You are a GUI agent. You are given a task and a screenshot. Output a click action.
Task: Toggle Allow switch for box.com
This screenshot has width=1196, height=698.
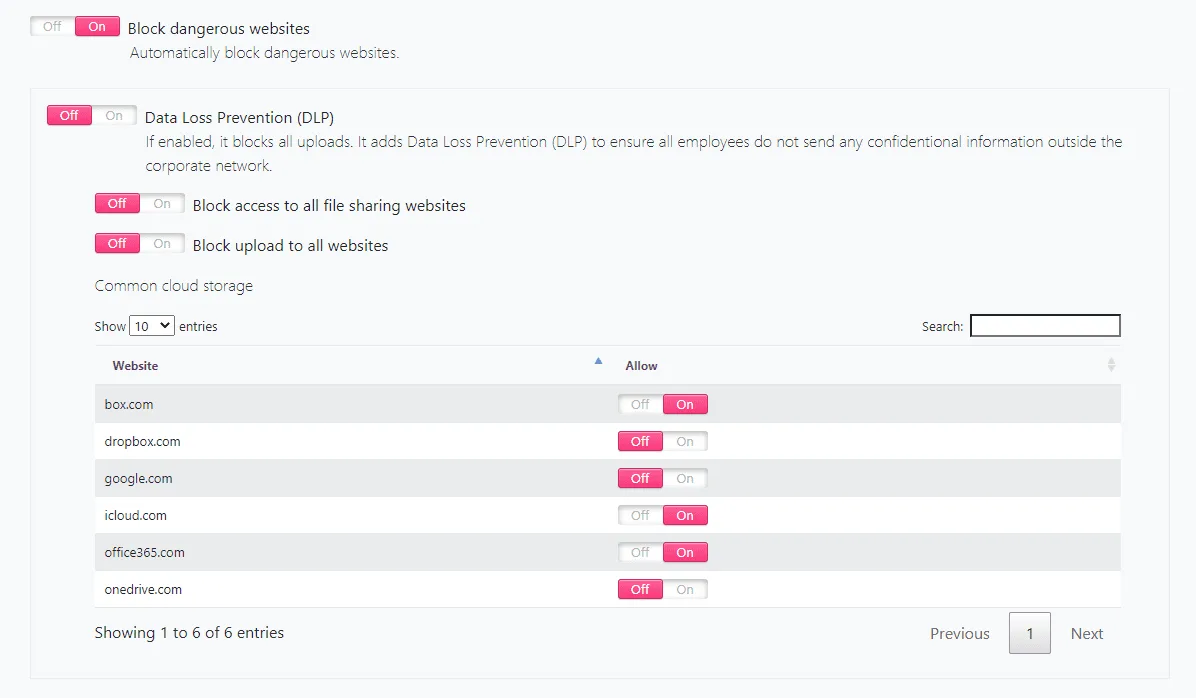(663, 405)
